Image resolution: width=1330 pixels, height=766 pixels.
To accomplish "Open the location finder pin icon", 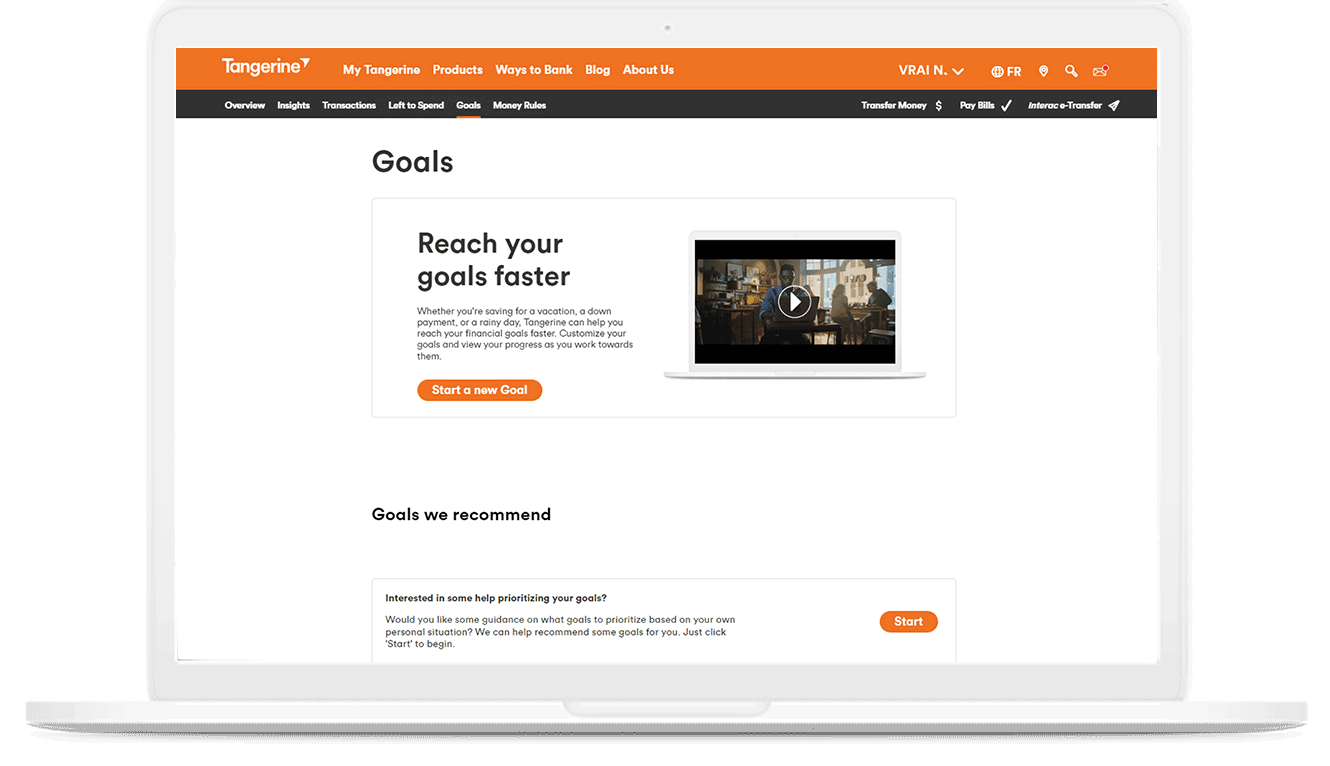I will pyautogui.click(x=1043, y=71).
